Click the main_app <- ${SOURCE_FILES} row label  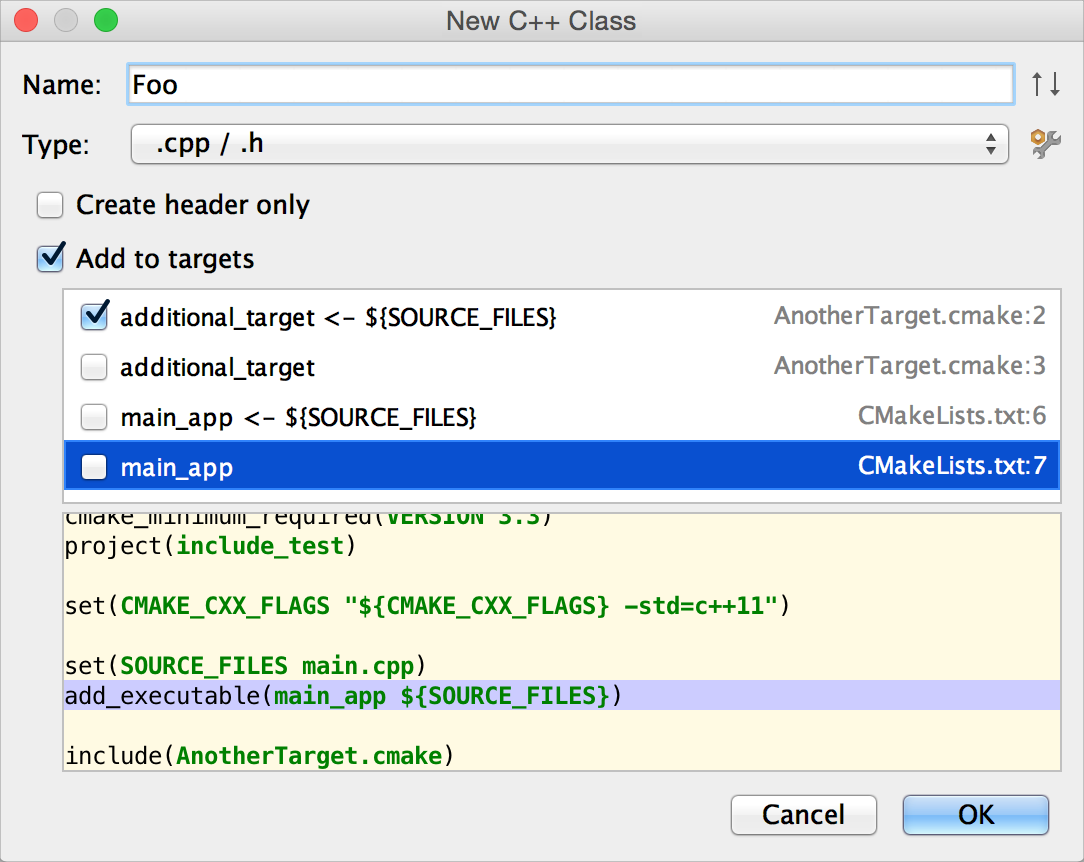[x=298, y=418]
